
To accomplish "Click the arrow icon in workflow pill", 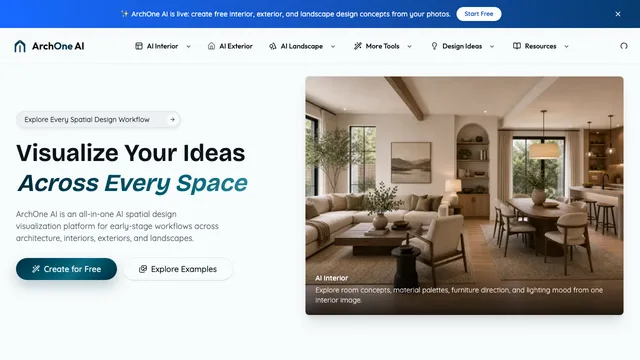I will tap(172, 120).
